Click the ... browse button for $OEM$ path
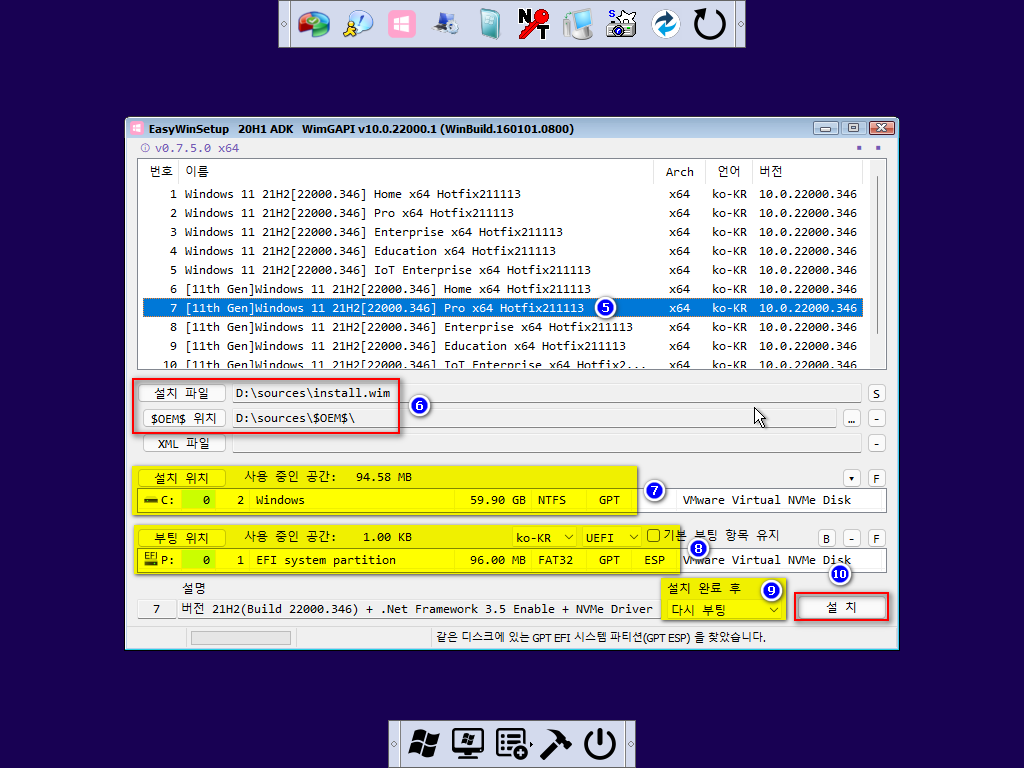 coord(852,419)
